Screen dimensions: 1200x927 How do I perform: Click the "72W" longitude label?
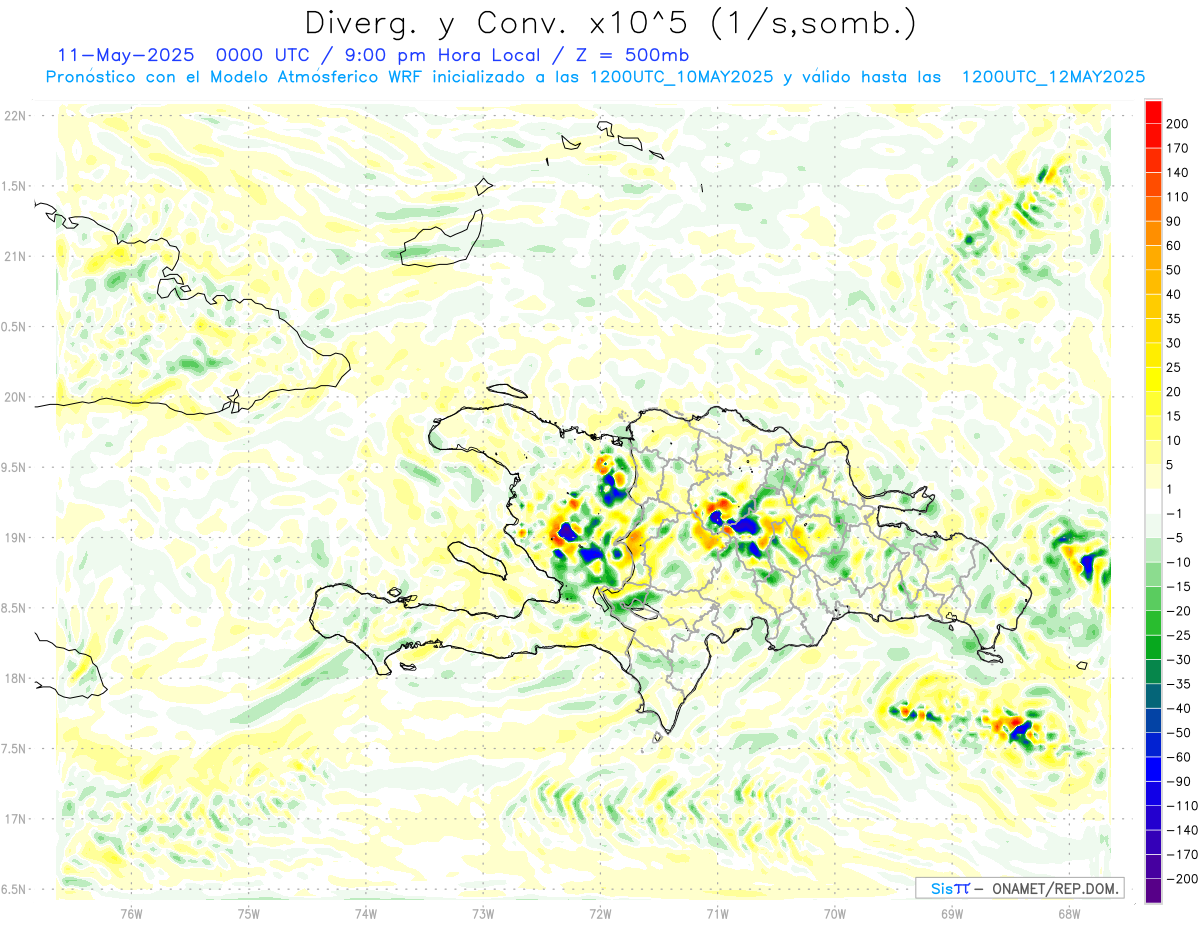pos(600,913)
